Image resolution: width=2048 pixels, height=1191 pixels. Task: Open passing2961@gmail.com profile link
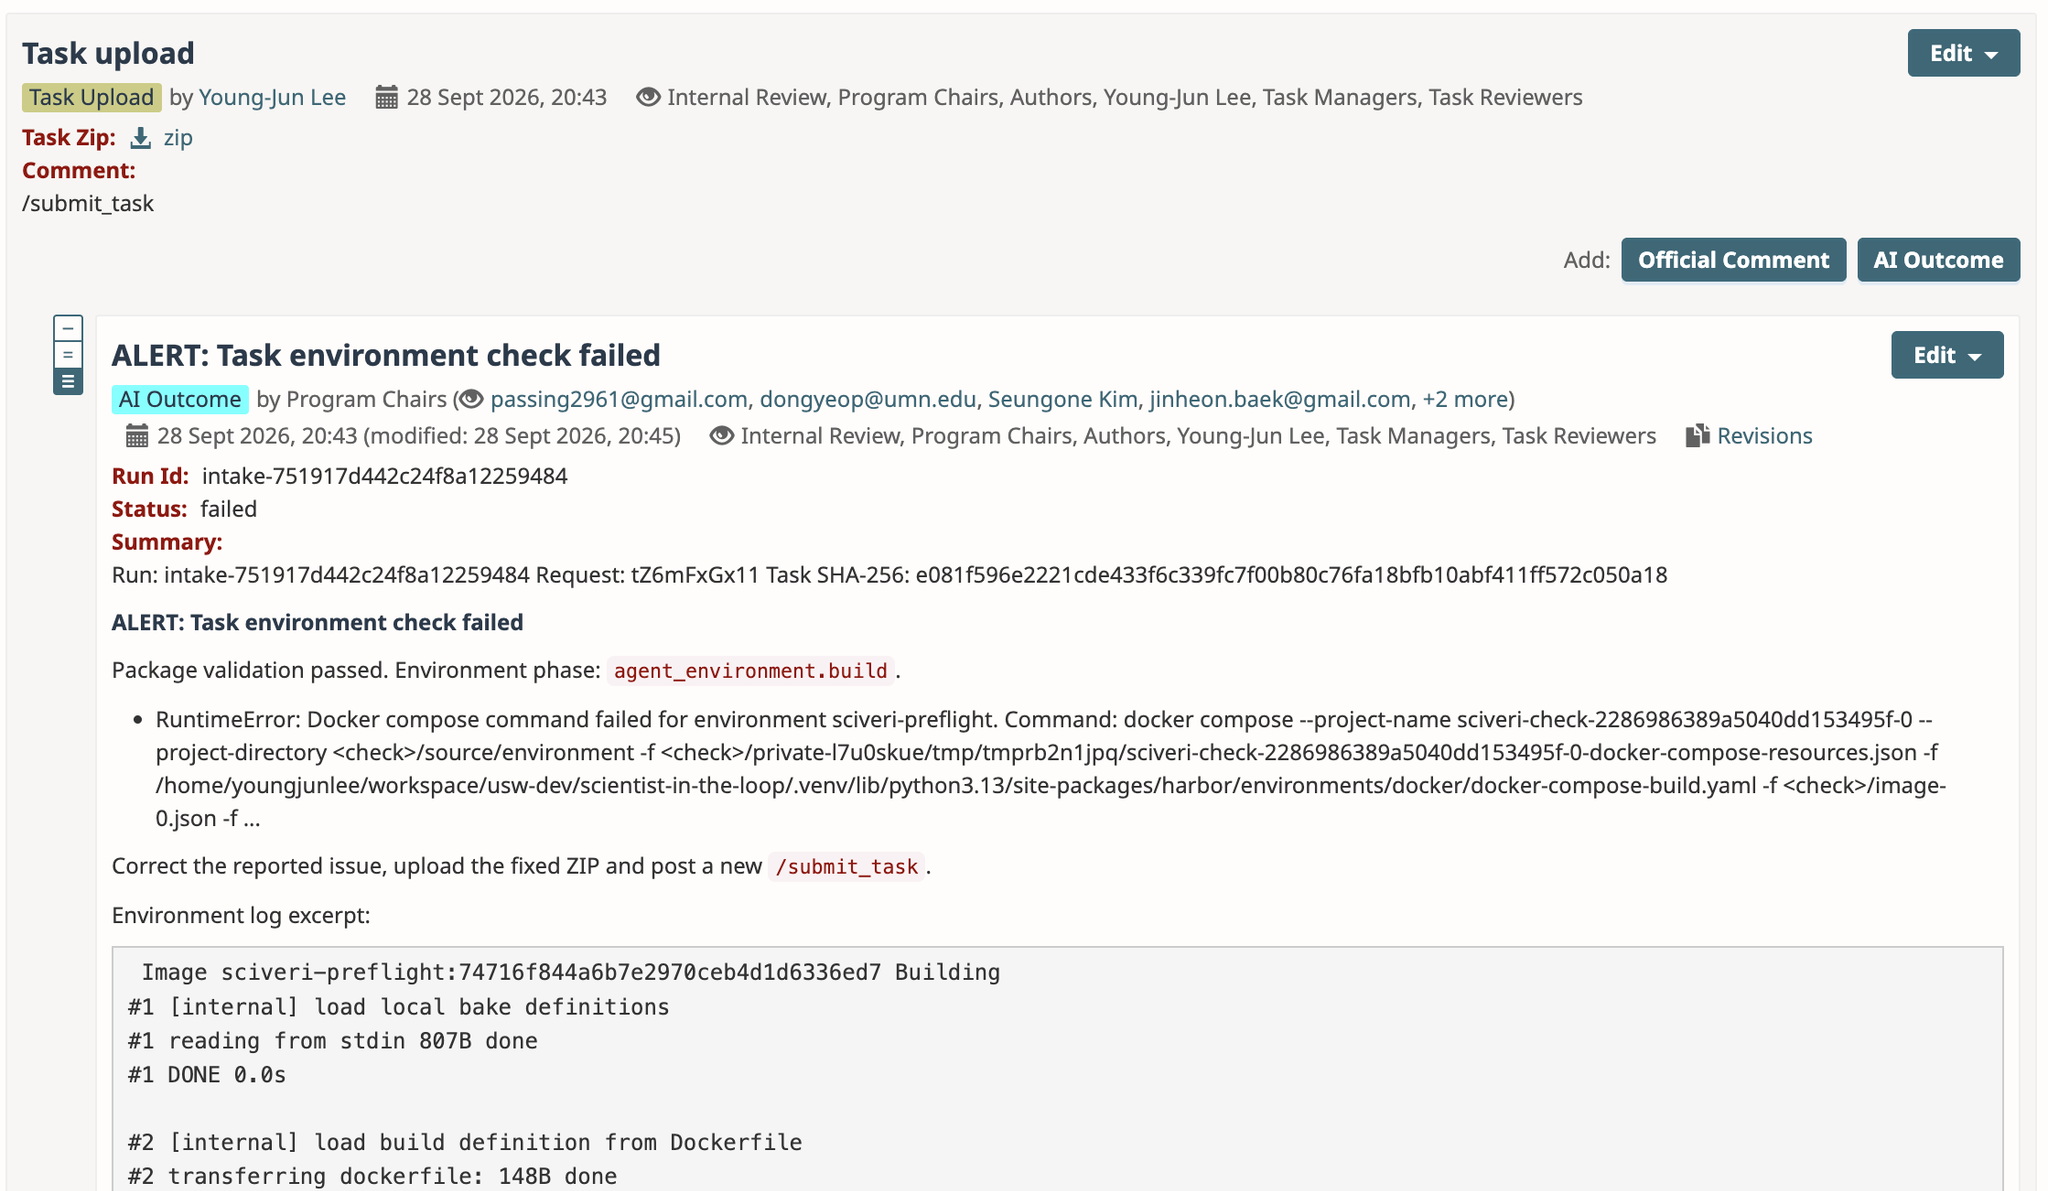click(x=619, y=399)
